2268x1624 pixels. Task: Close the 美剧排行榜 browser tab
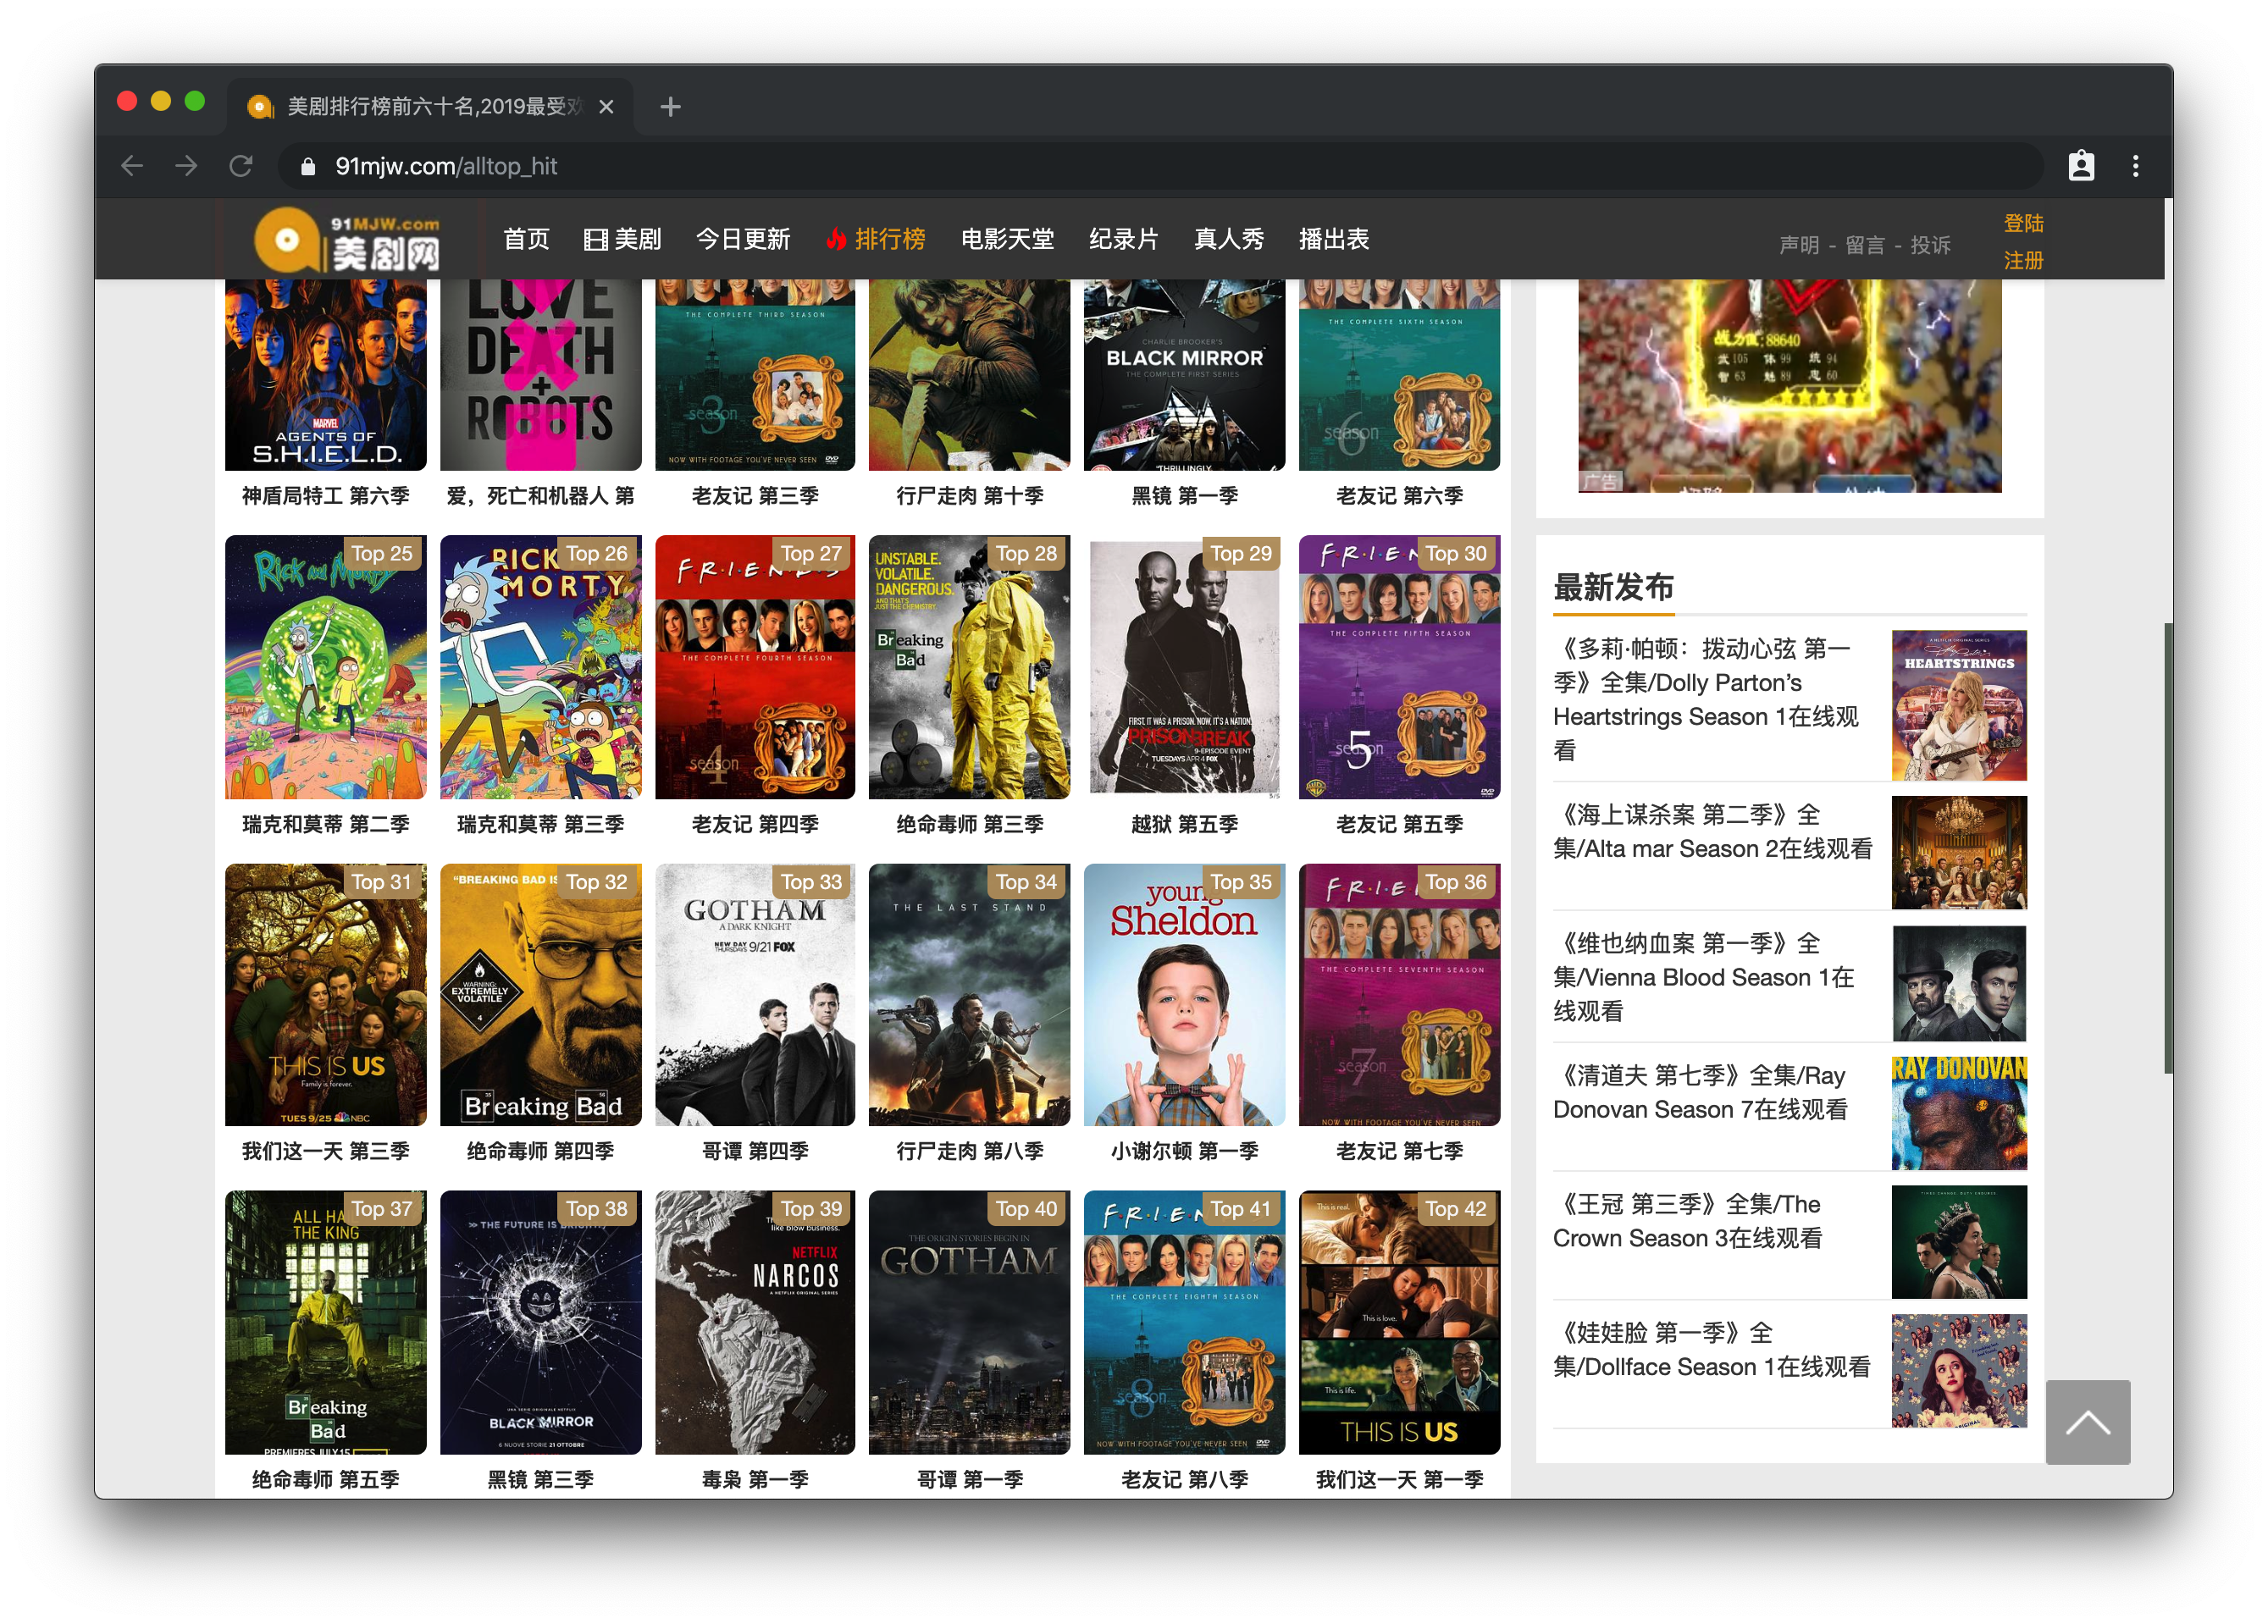pyautogui.click(x=606, y=106)
